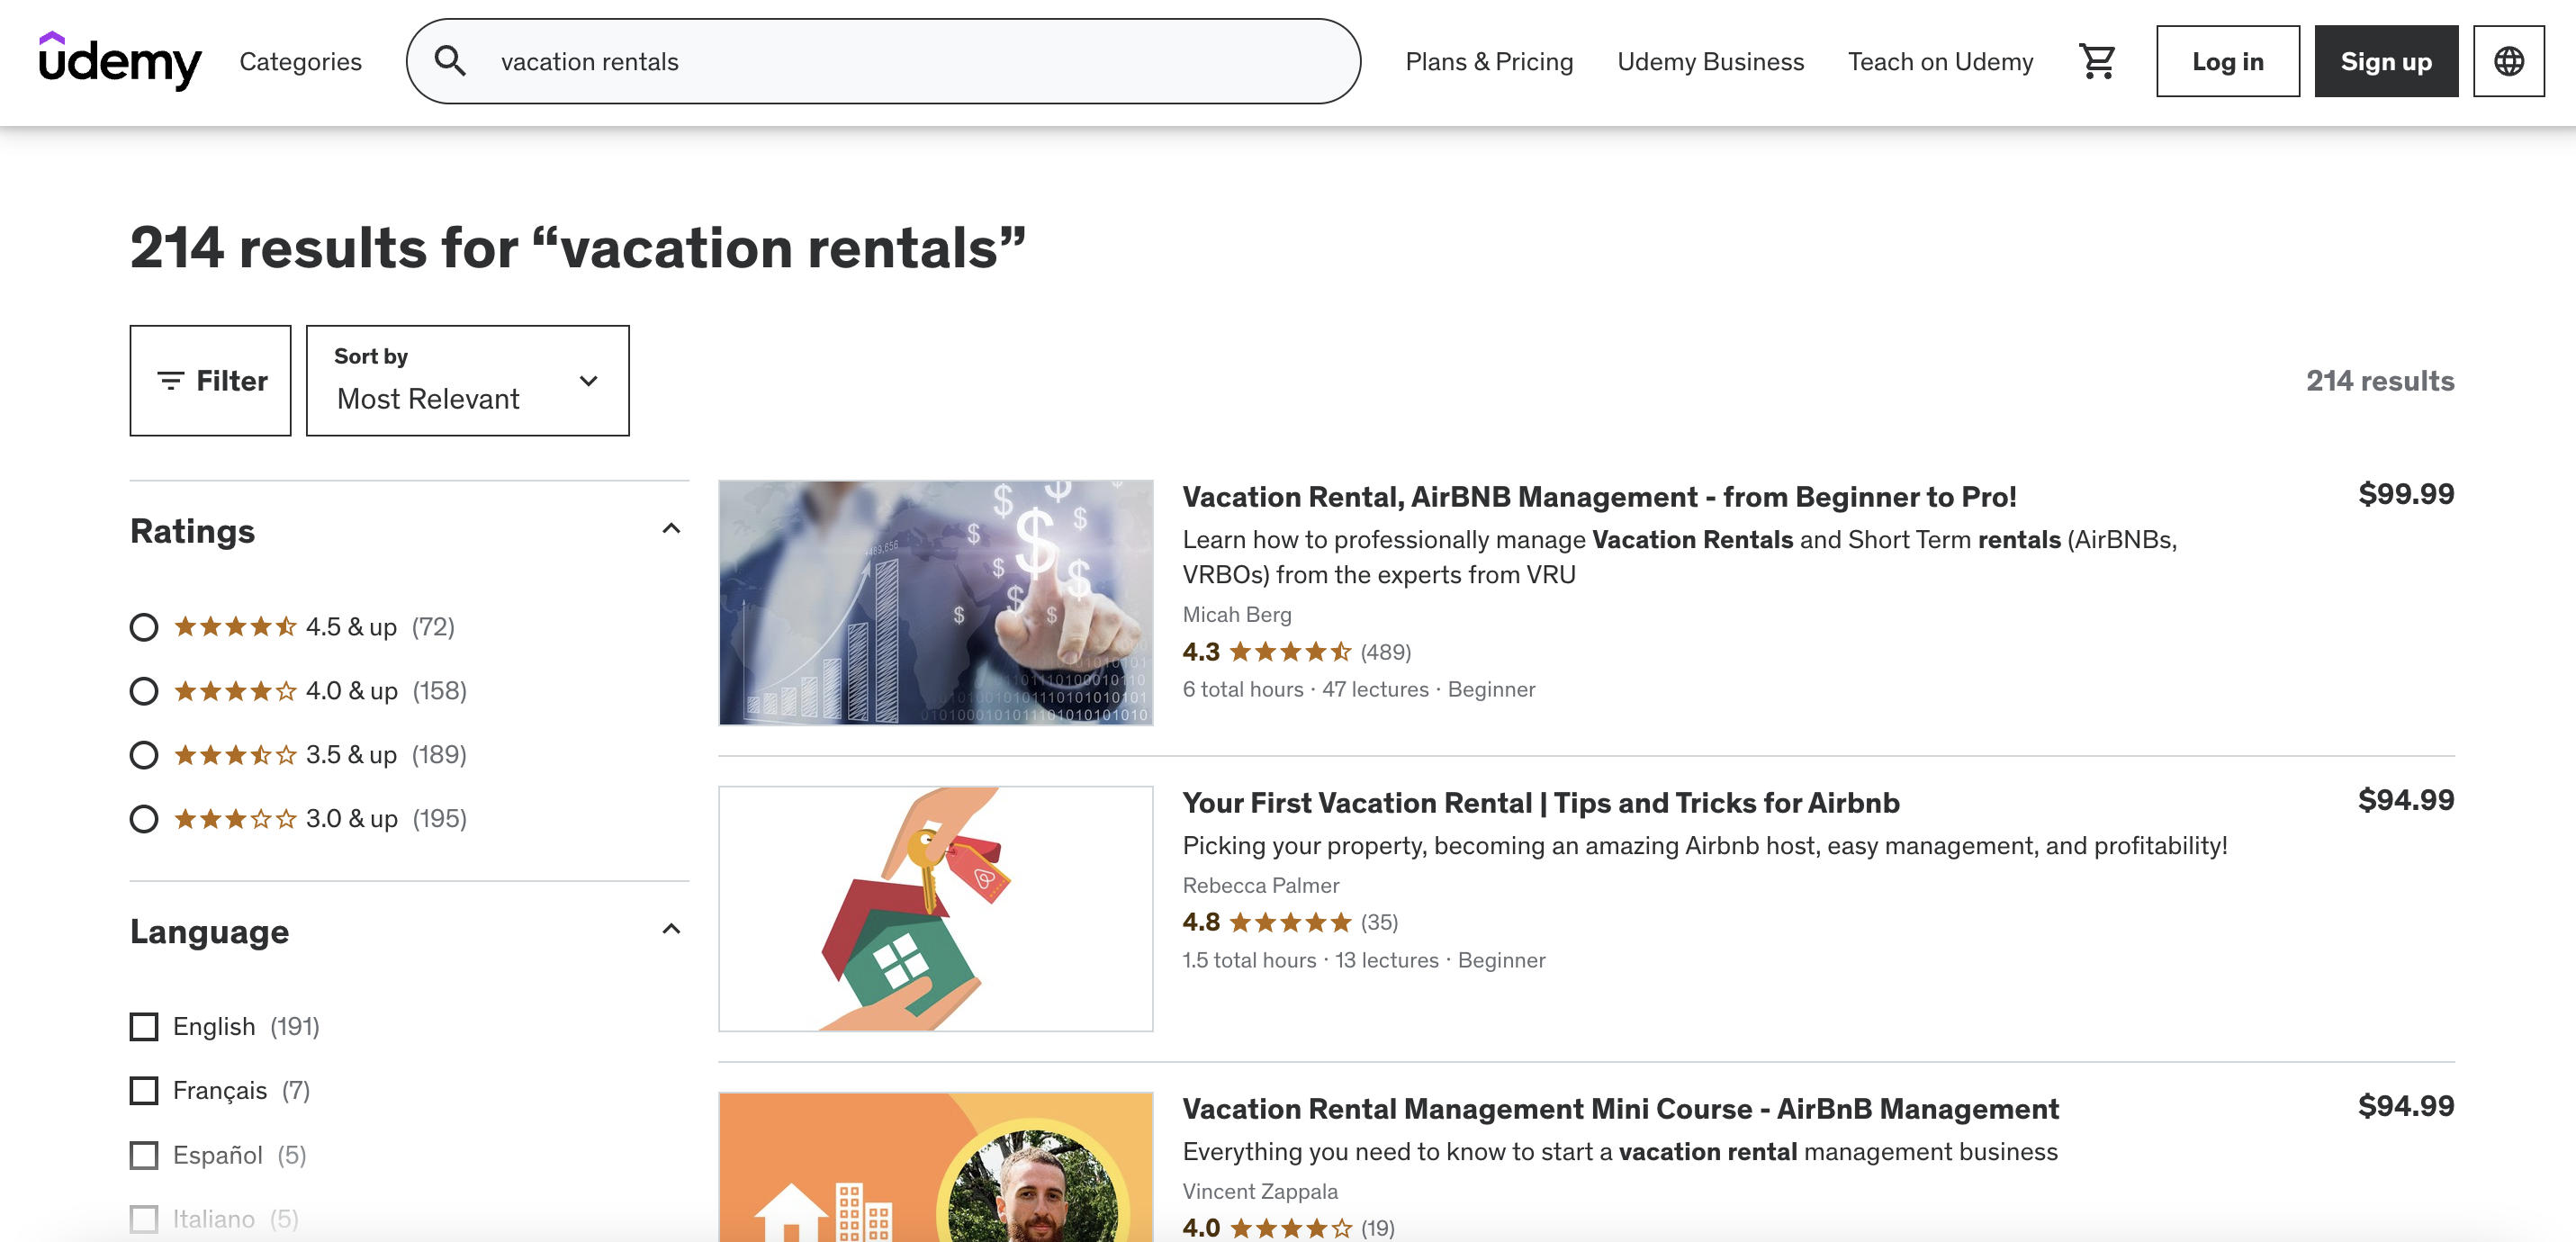Check the Español language filter

click(144, 1155)
